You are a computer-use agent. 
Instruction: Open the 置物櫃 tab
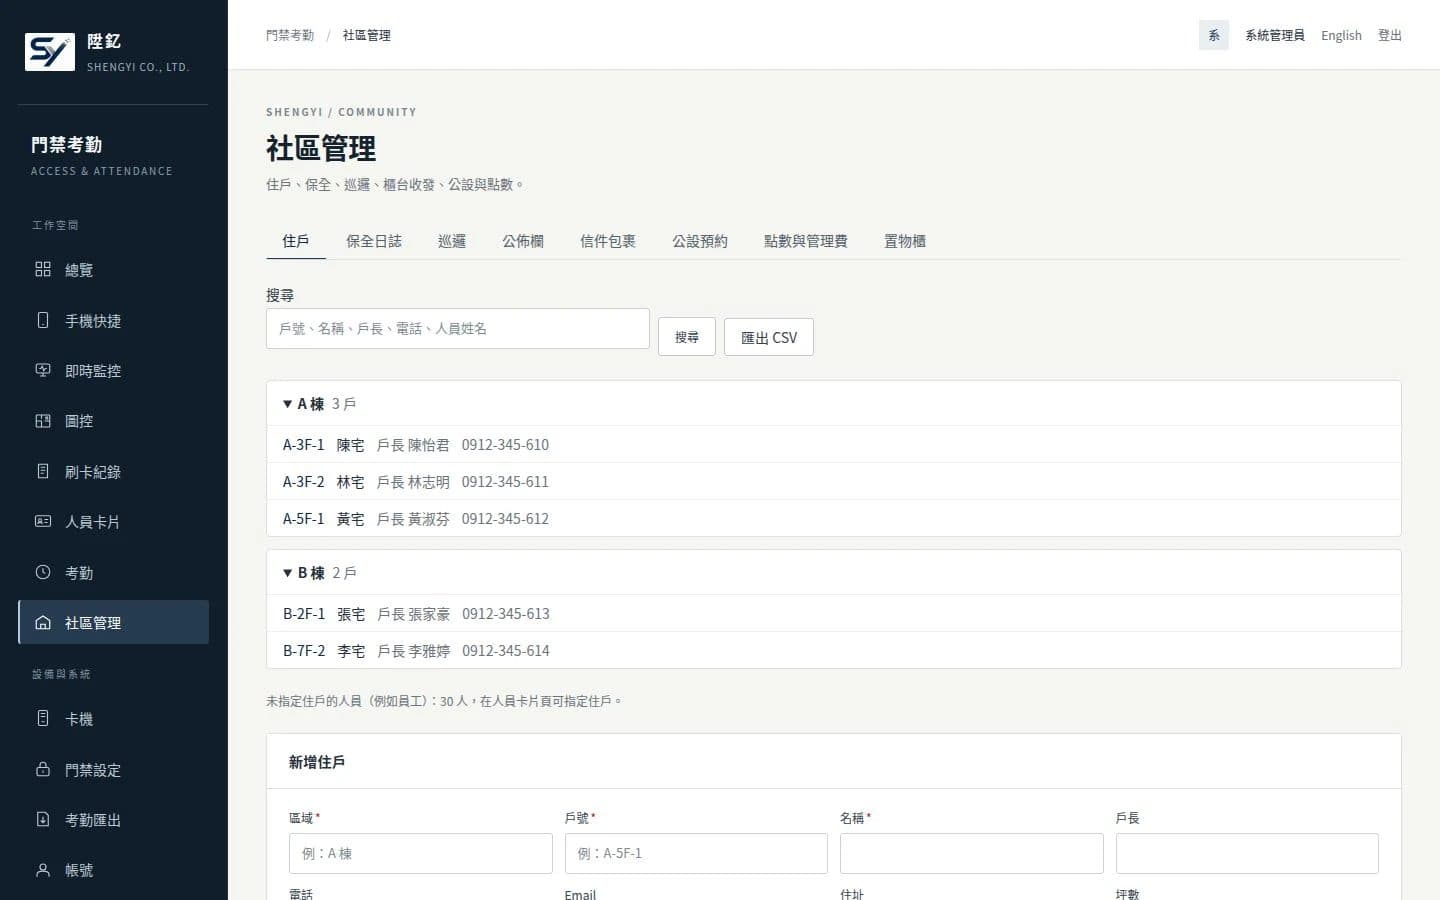(905, 241)
